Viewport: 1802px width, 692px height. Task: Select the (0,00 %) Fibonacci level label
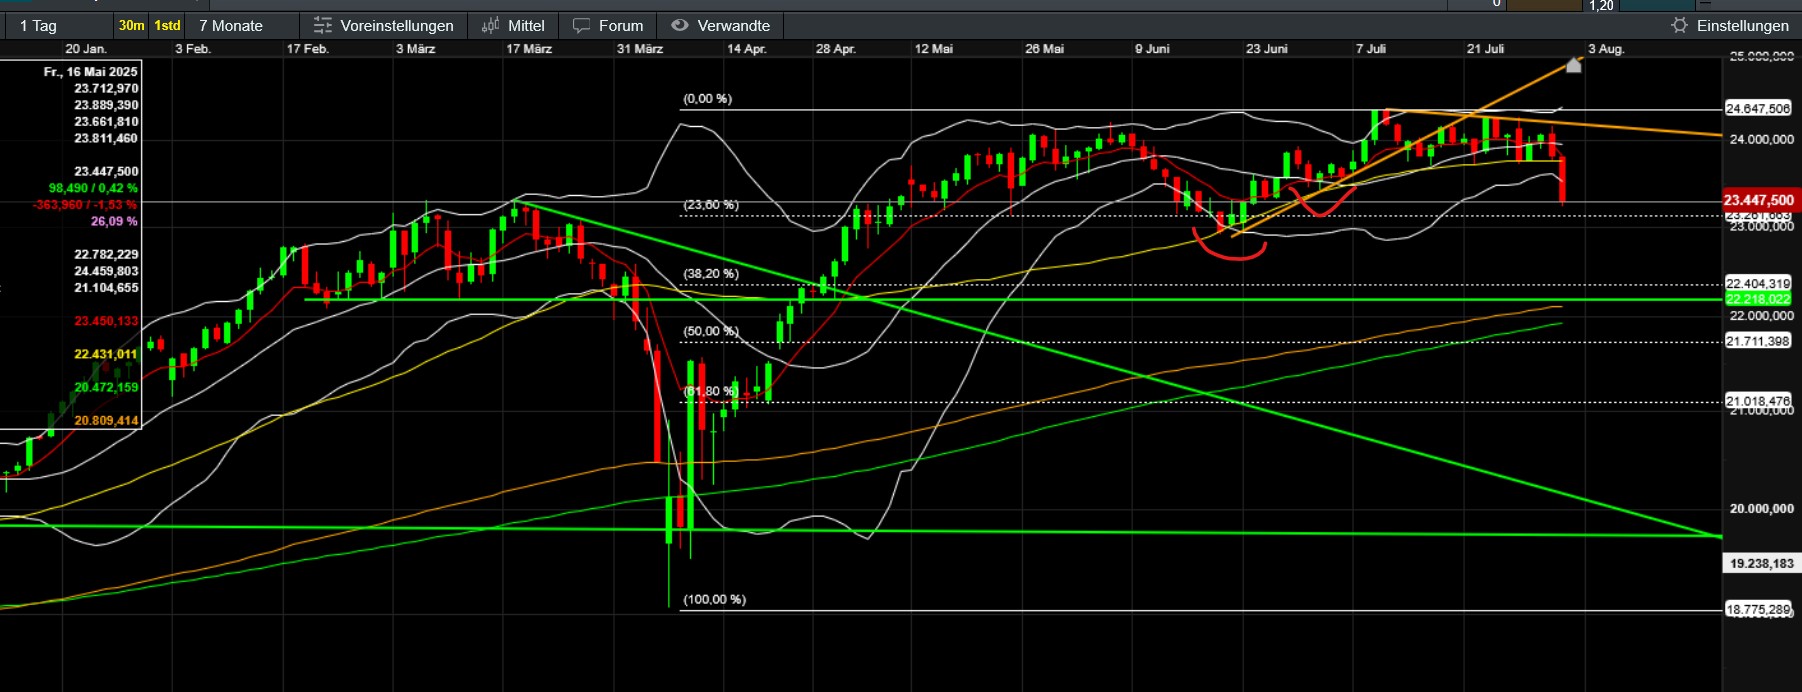pyautogui.click(x=707, y=98)
